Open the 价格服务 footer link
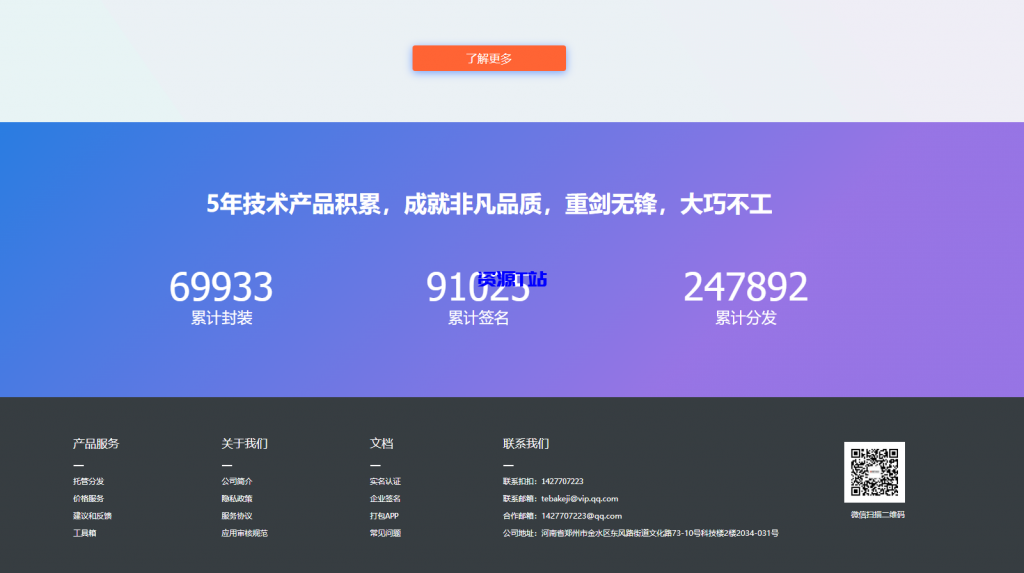The image size is (1024, 573). tap(89, 499)
